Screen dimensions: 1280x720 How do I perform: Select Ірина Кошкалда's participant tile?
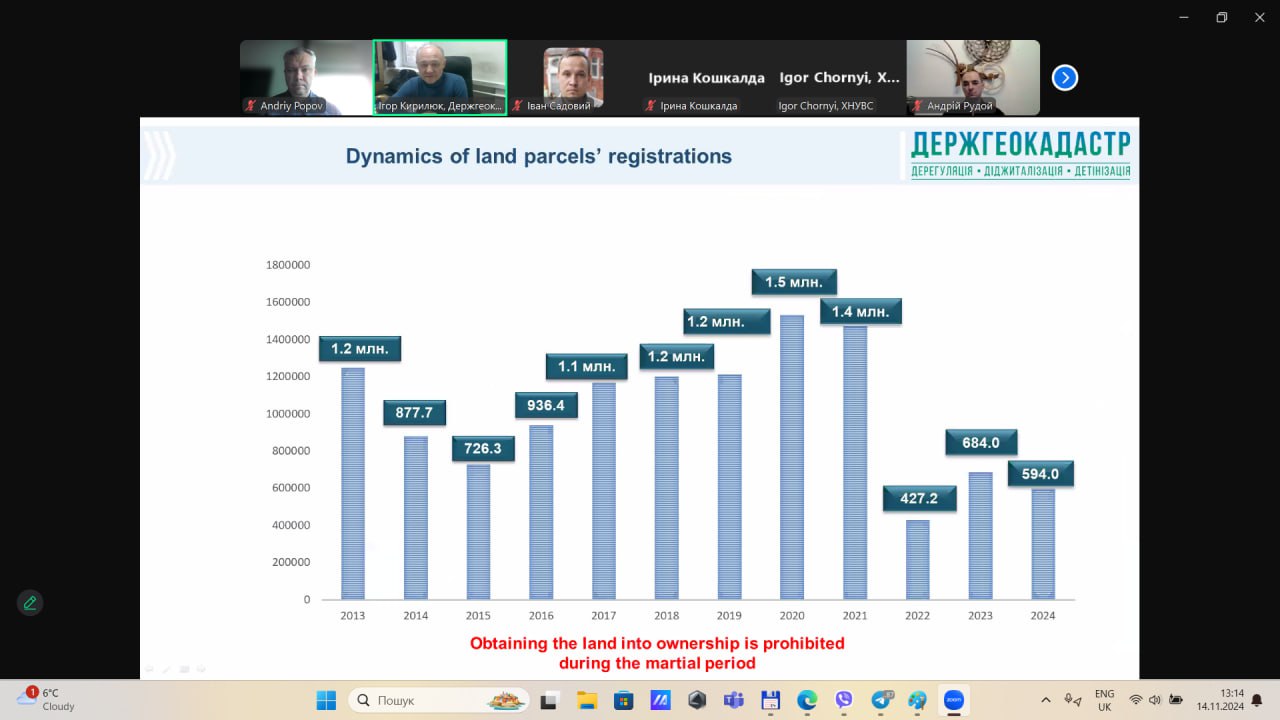[706, 77]
